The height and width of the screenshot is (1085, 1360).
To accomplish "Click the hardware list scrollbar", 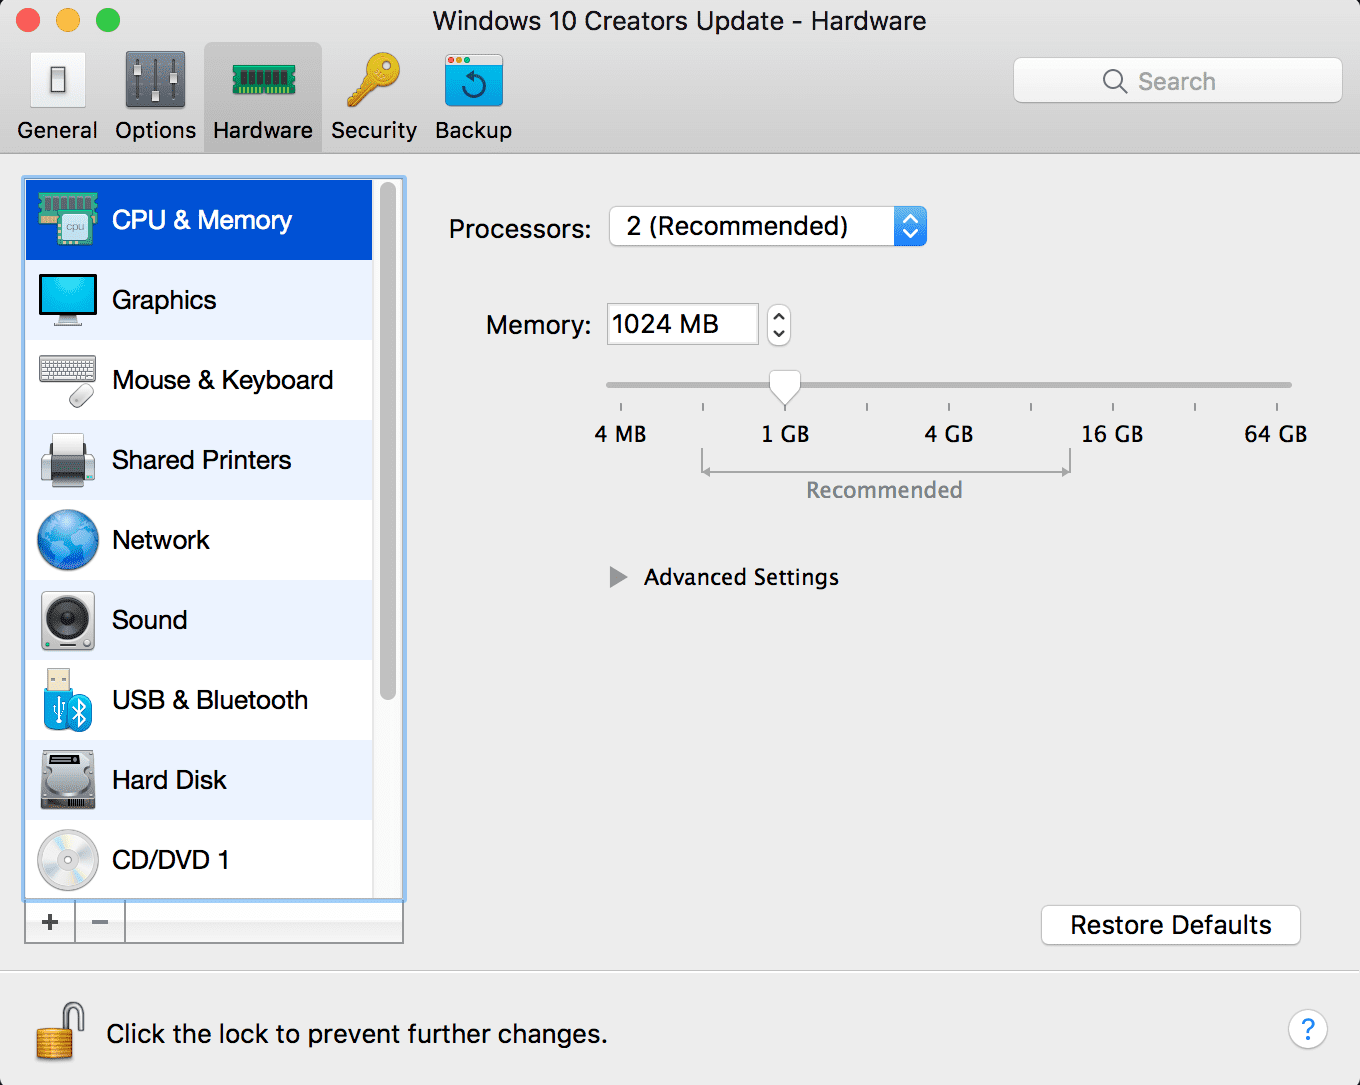I will pyautogui.click(x=388, y=441).
